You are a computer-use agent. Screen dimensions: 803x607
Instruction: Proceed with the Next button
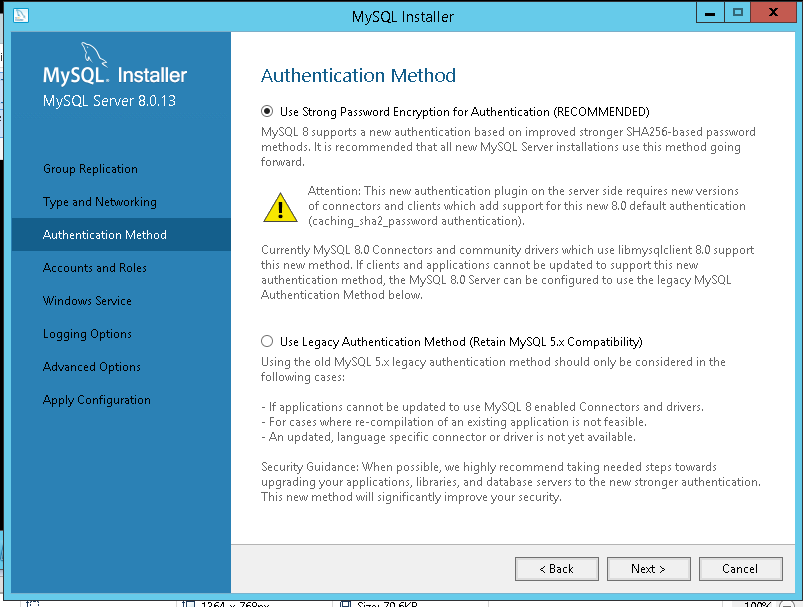coord(648,569)
